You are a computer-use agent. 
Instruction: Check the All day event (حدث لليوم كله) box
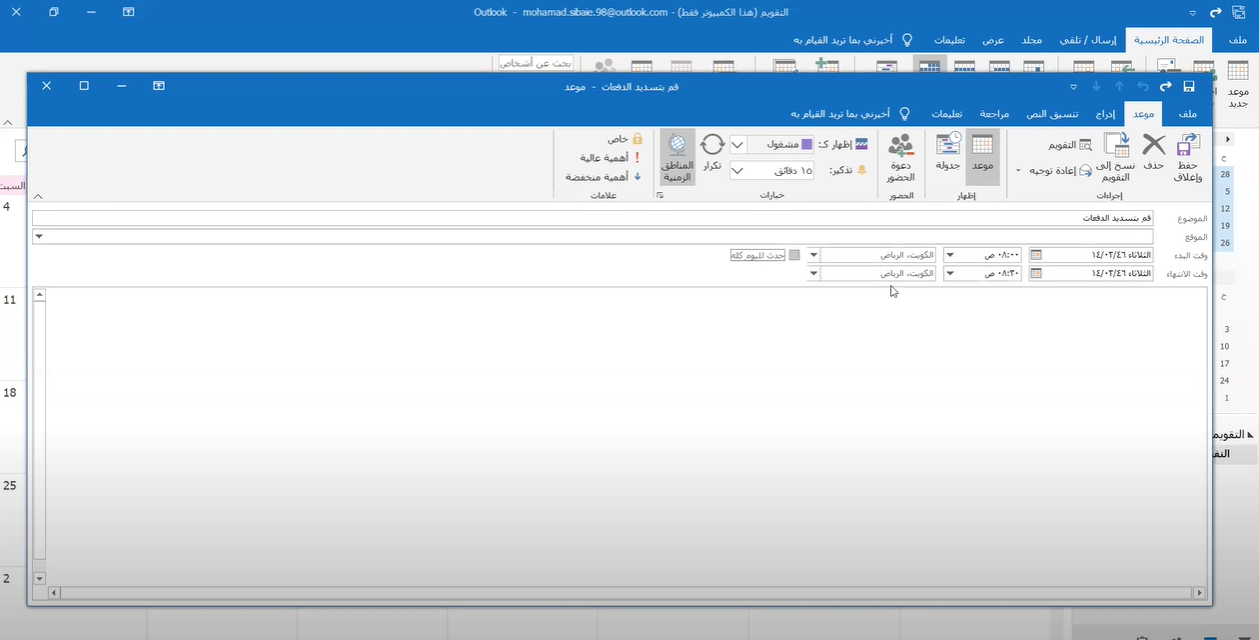coord(794,255)
